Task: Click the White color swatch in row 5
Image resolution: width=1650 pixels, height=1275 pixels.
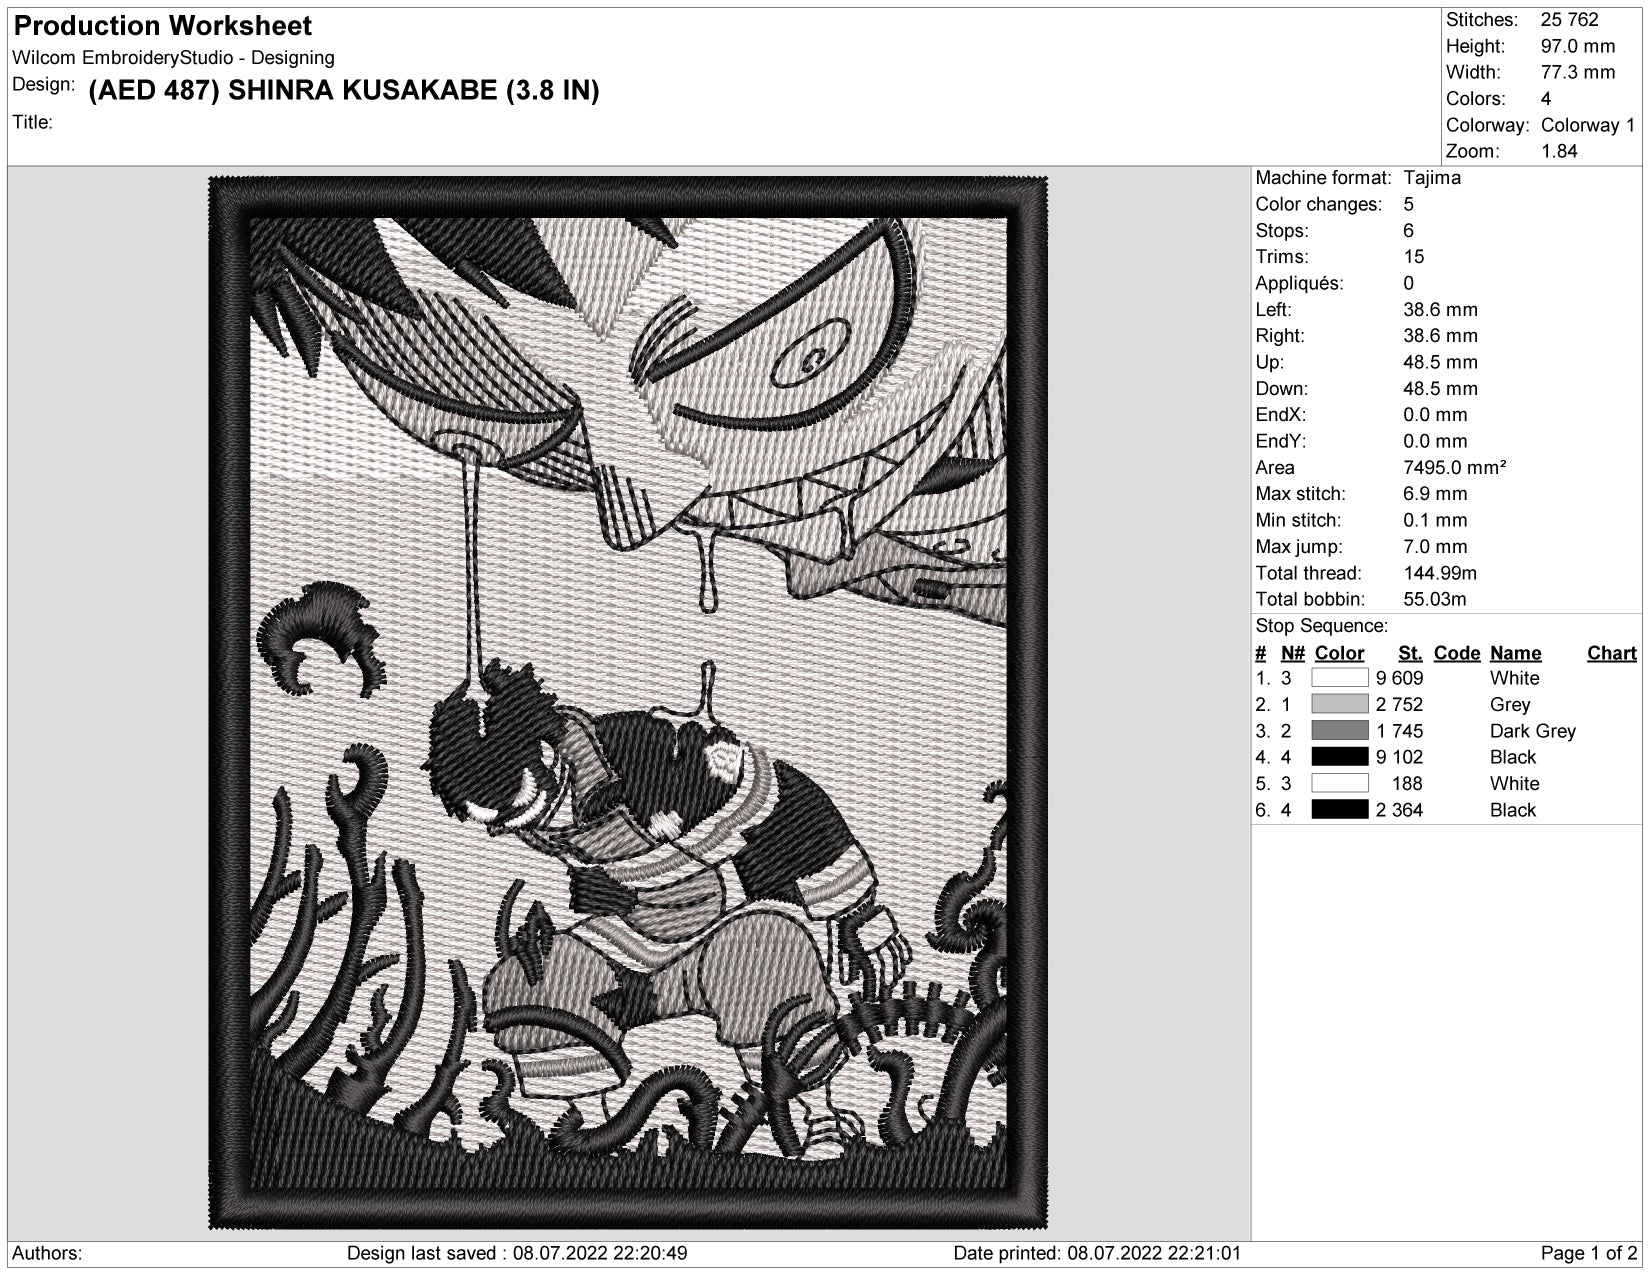Action: tap(1339, 783)
